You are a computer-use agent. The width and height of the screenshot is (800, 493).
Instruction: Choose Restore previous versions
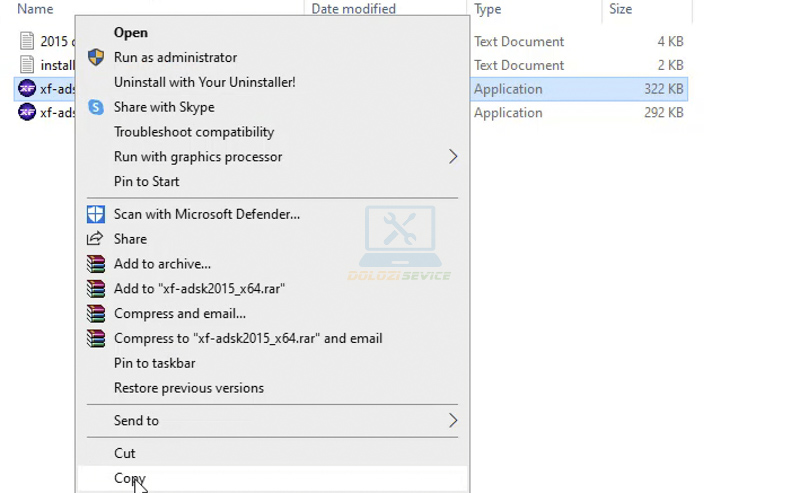[189, 388]
